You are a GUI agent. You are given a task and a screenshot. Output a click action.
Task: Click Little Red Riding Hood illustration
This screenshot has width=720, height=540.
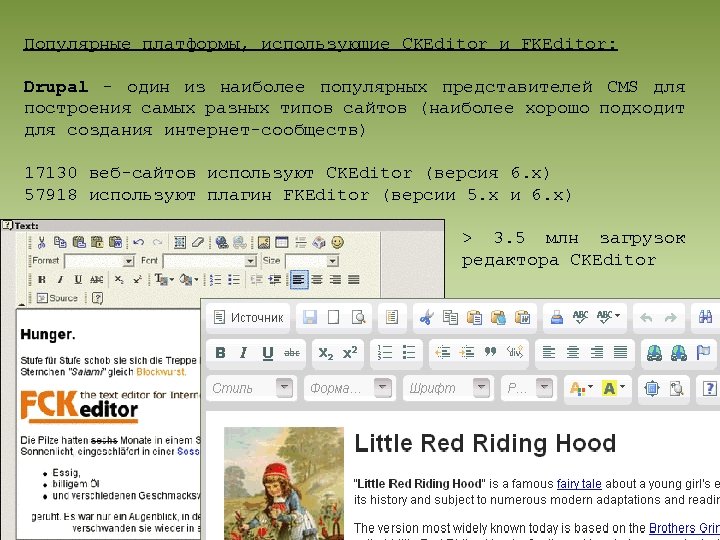pos(284,484)
